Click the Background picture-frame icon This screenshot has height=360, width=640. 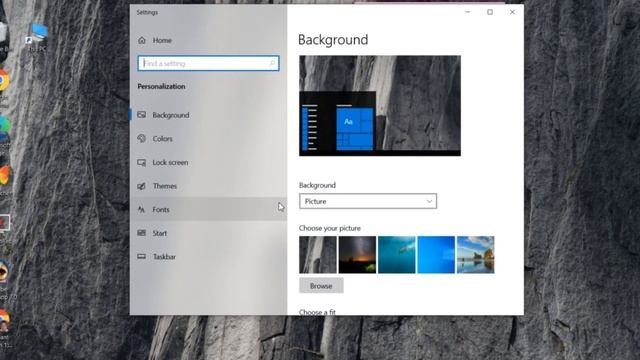pyautogui.click(x=142, y=115)
